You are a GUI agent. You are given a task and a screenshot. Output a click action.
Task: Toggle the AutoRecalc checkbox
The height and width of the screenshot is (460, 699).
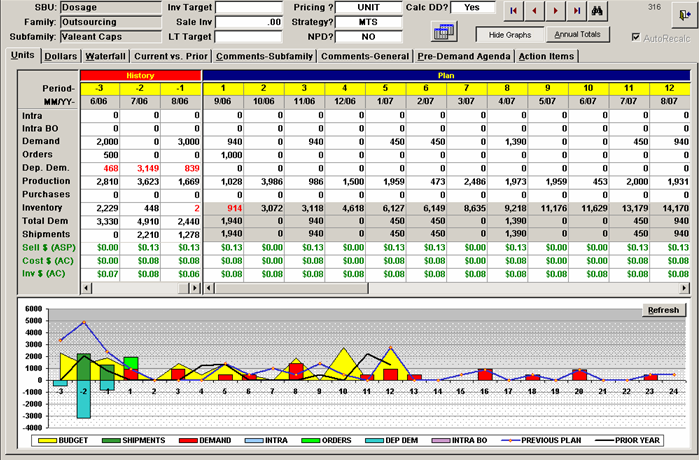[636, 37]
